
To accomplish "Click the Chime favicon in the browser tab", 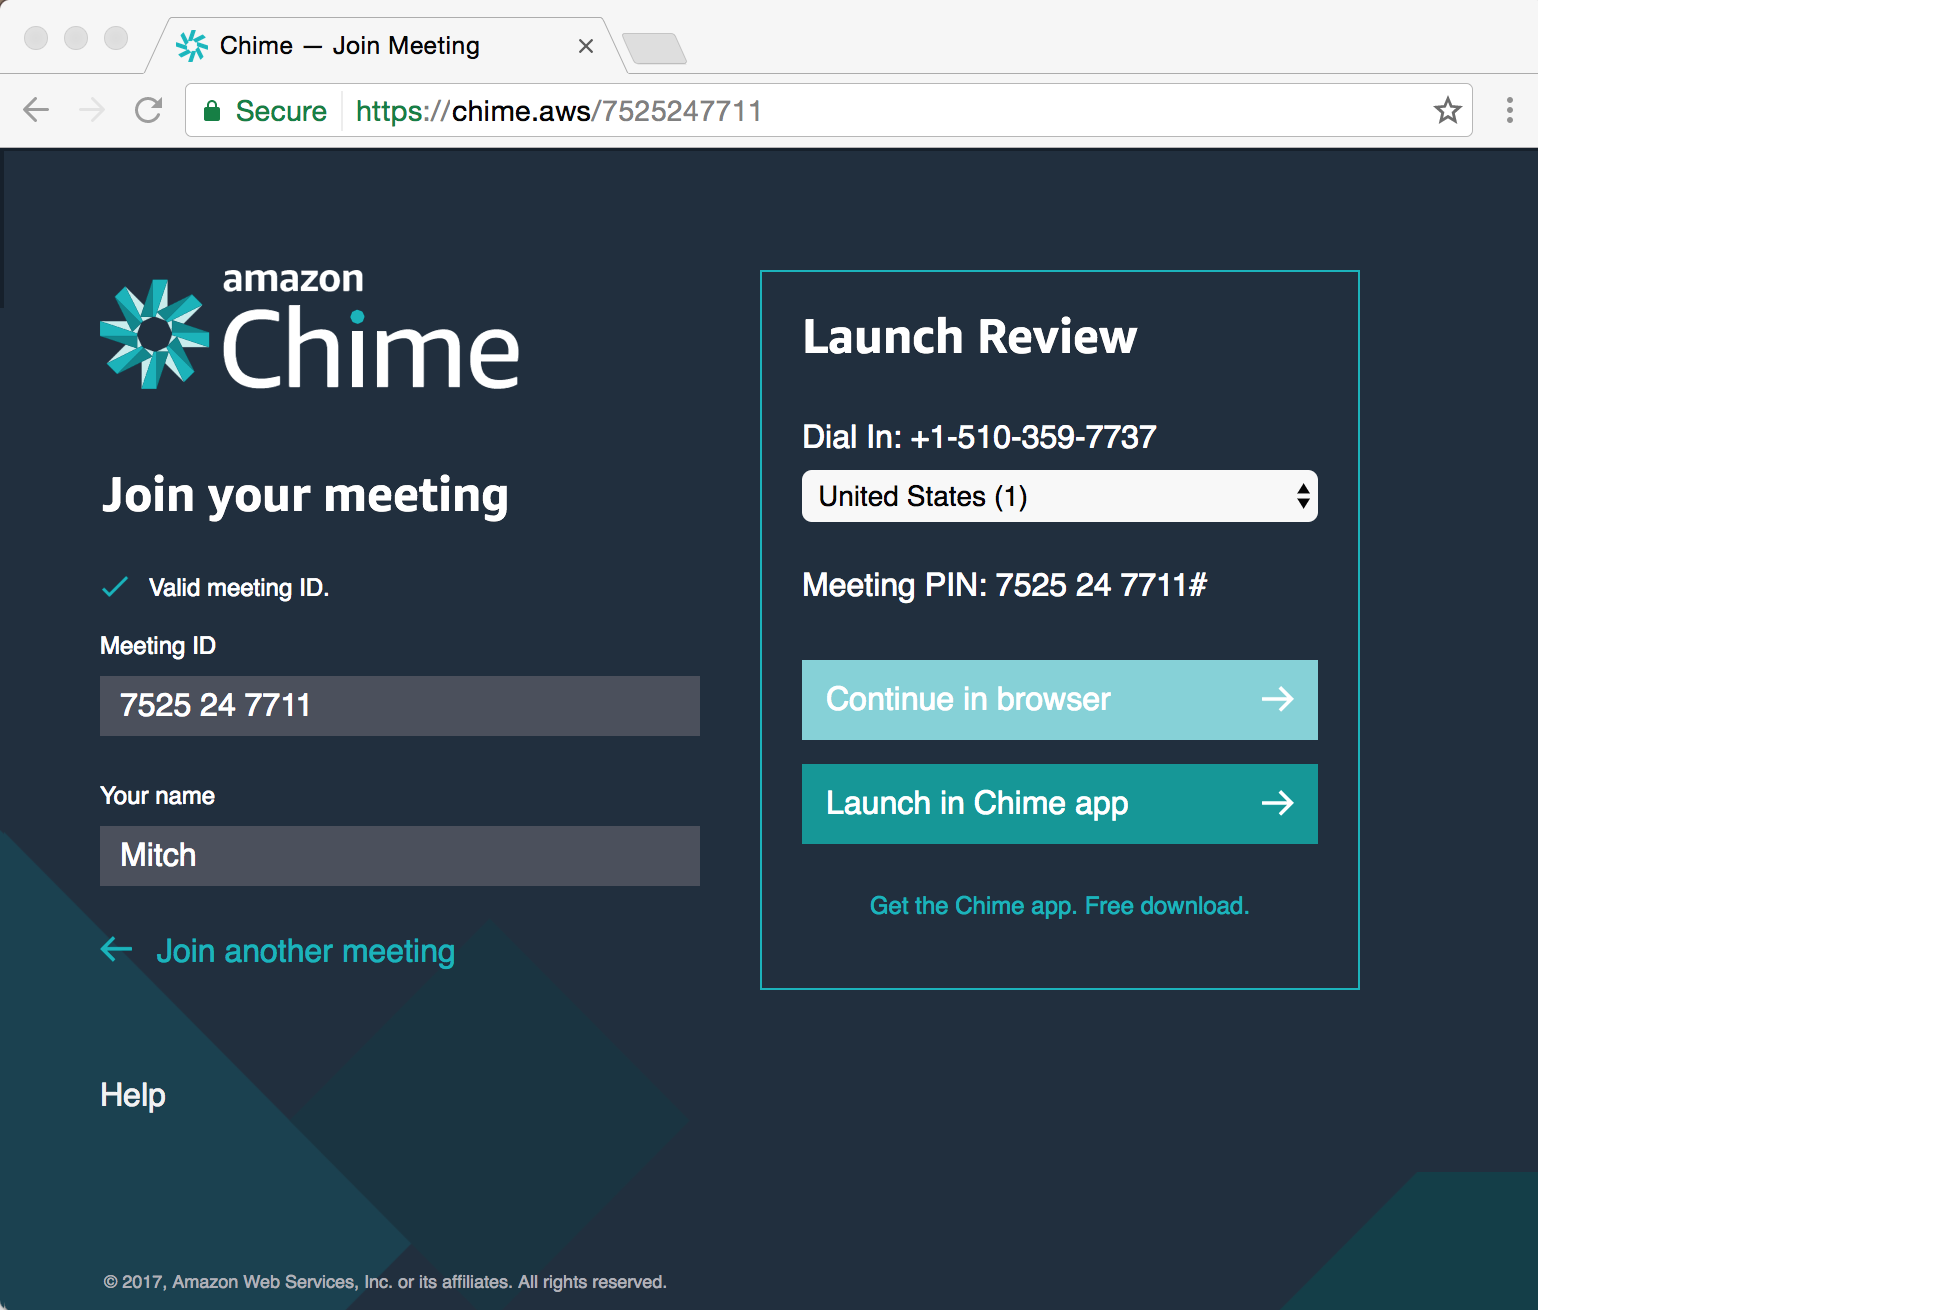I will point(192,45).
